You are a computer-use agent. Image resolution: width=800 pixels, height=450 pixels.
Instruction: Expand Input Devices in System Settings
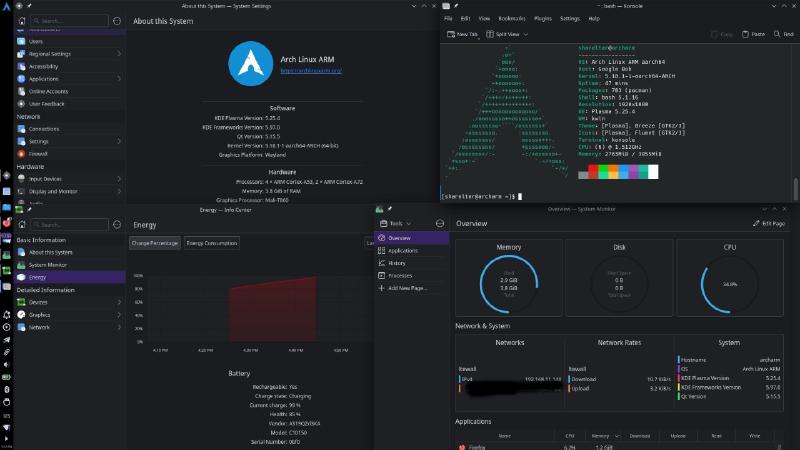pyautogui.click(x=119, y=179)
